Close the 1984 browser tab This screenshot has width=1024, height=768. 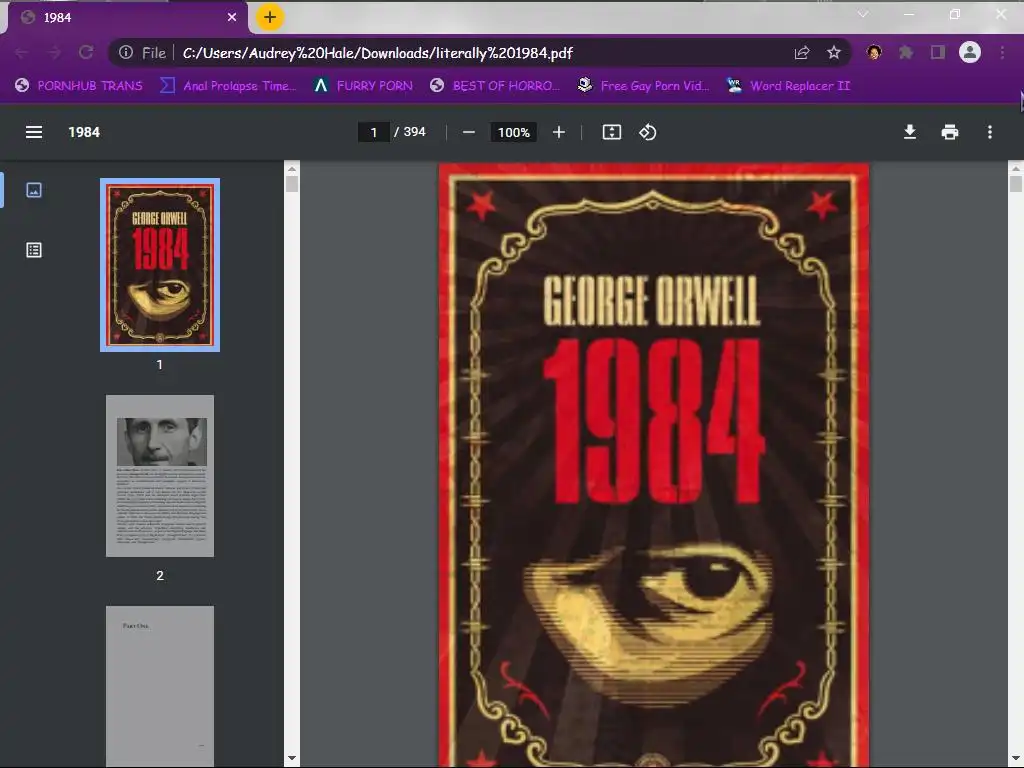click(232, 18)
